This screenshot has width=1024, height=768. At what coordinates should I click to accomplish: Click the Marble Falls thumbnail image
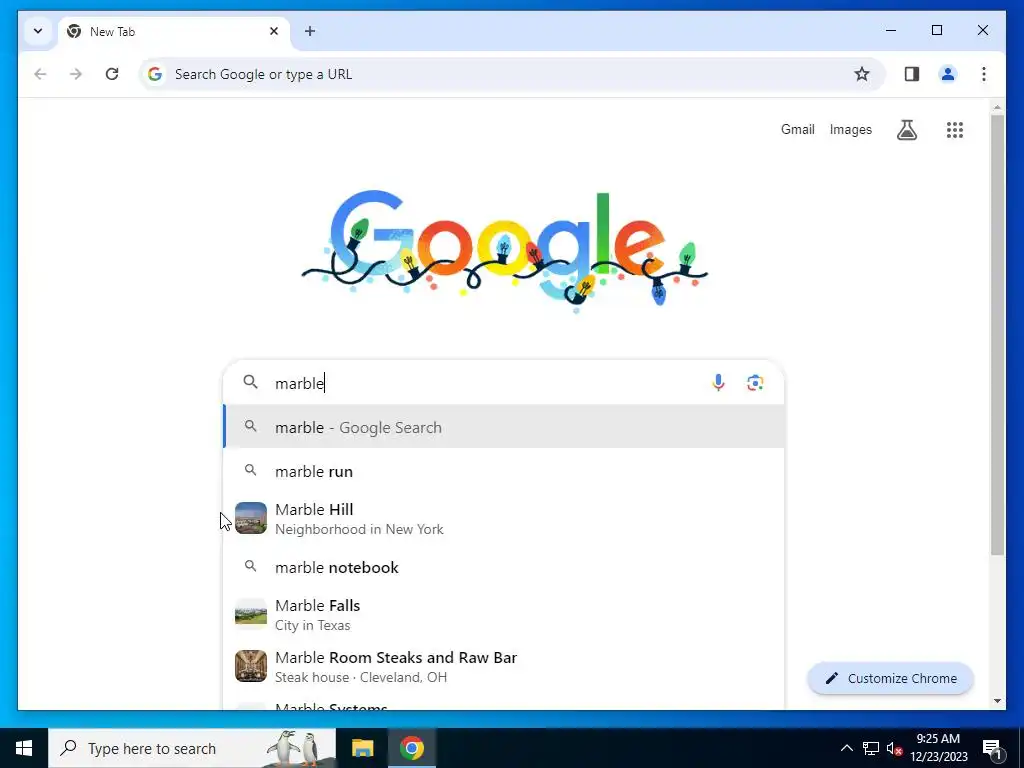[251, 615]
